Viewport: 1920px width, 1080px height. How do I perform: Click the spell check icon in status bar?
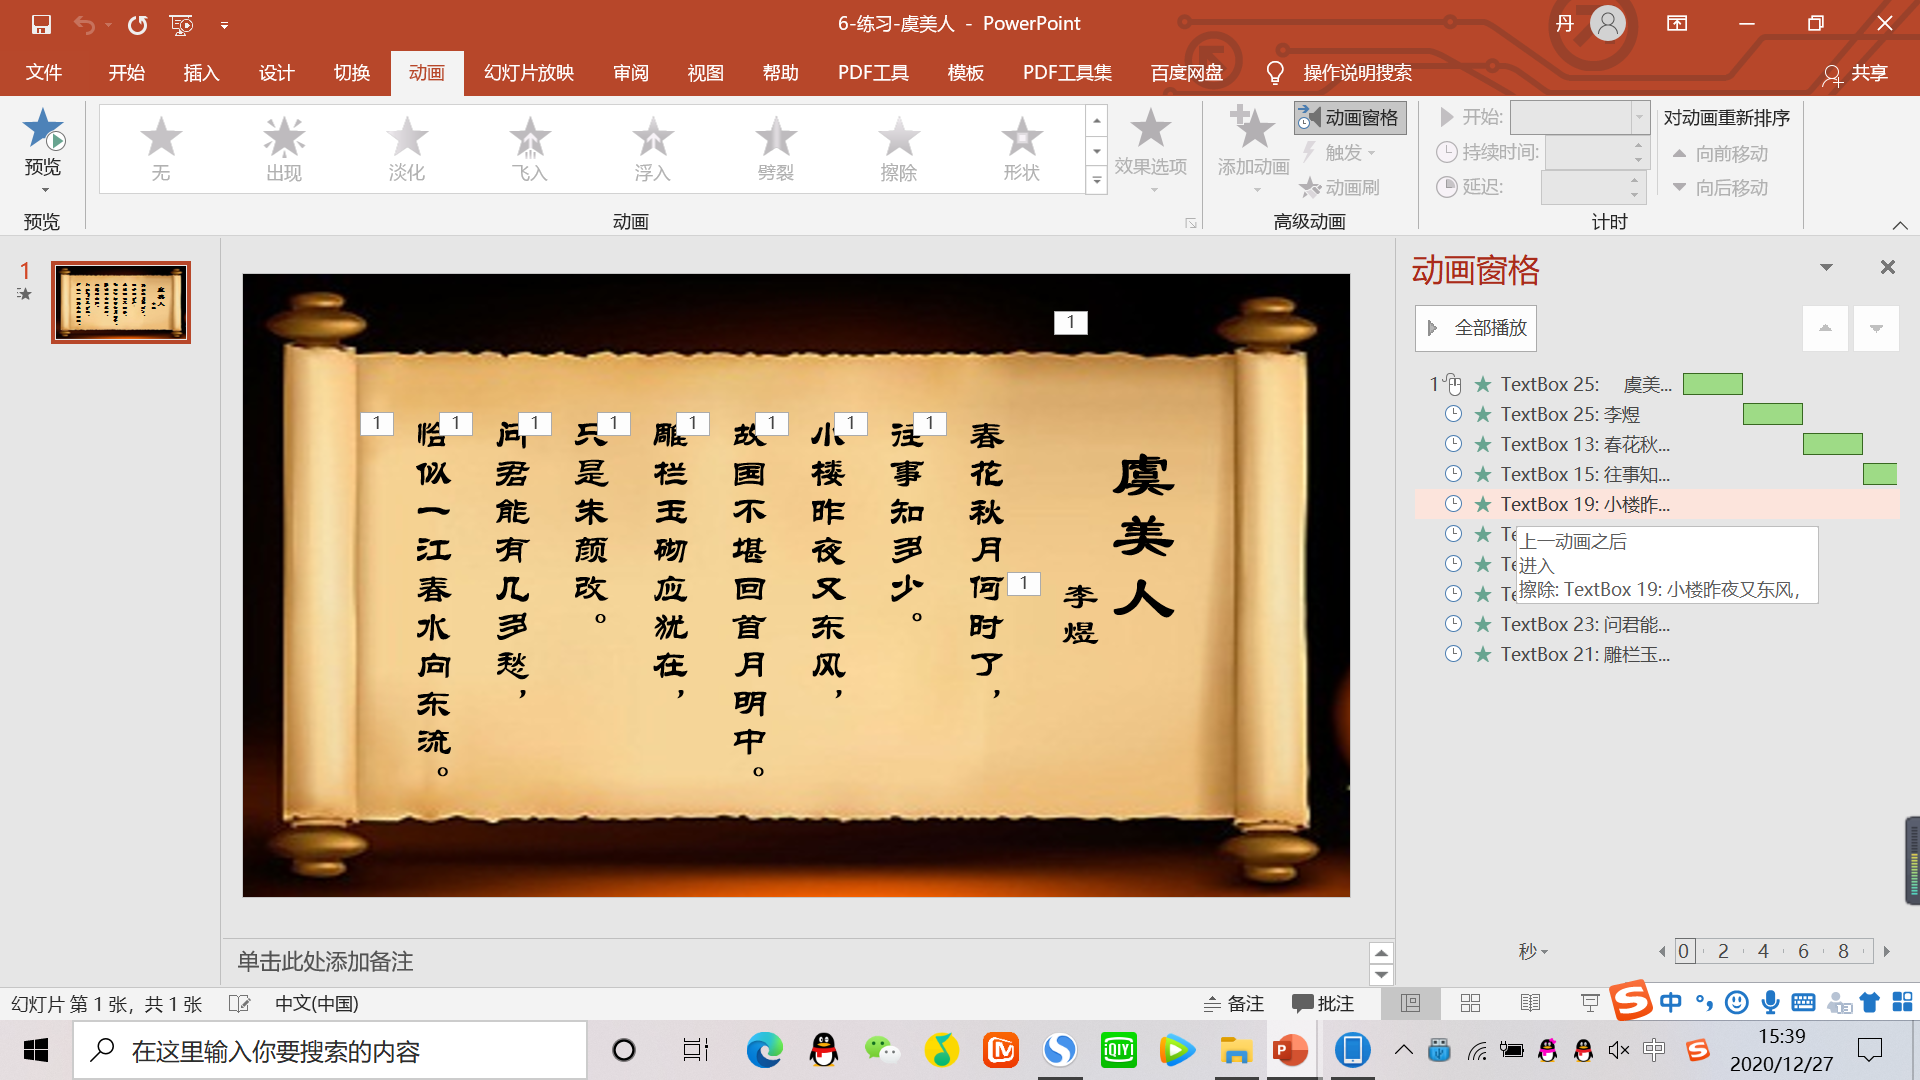pyautogui.click(x=239, y=1003)
